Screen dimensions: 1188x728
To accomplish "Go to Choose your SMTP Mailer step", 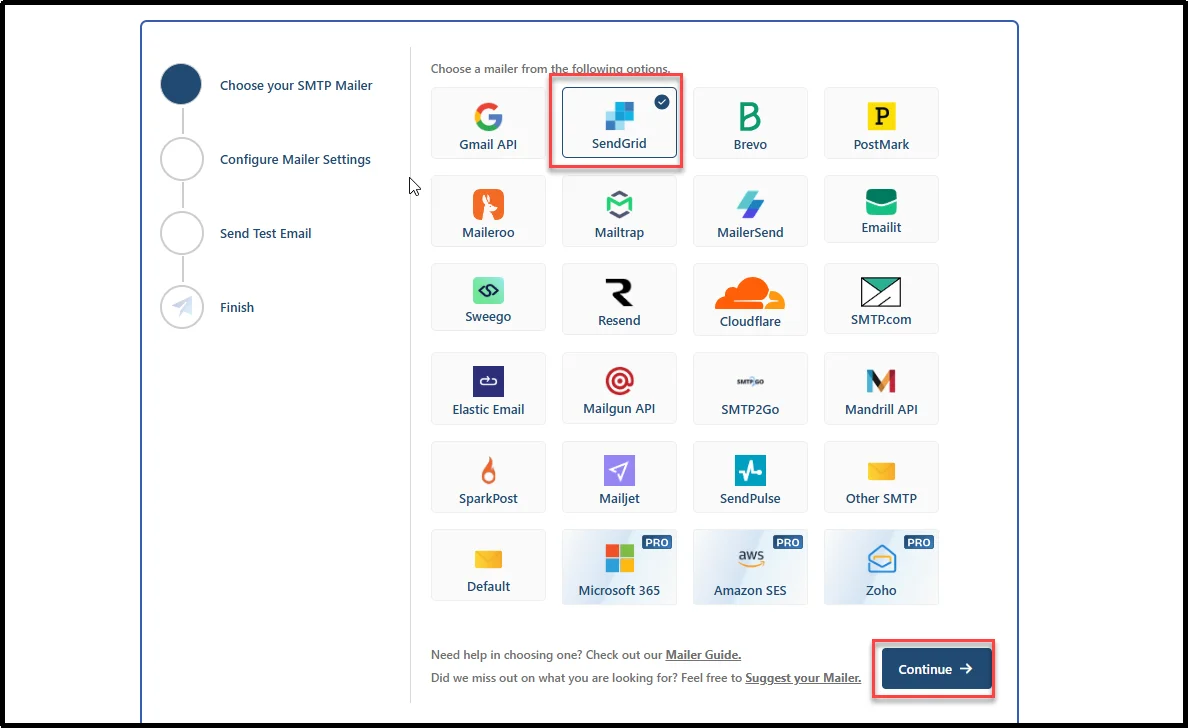I will tap(296, 86).
